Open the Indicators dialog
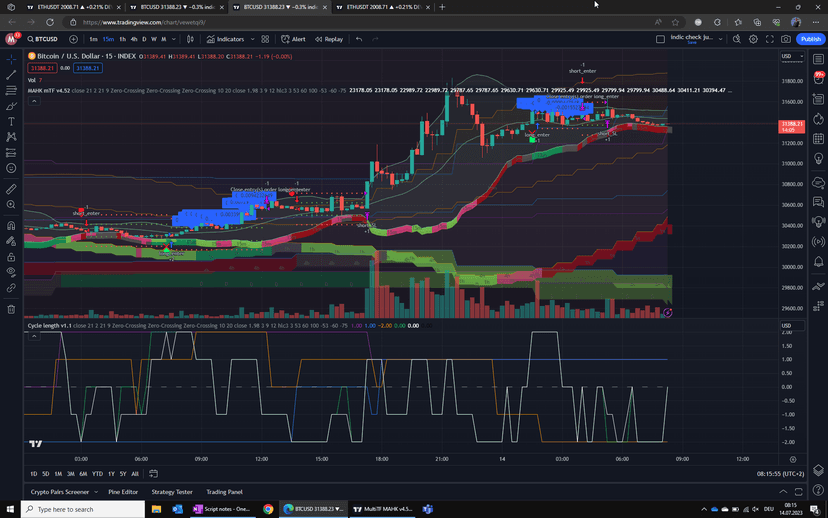 click(225, 39)
